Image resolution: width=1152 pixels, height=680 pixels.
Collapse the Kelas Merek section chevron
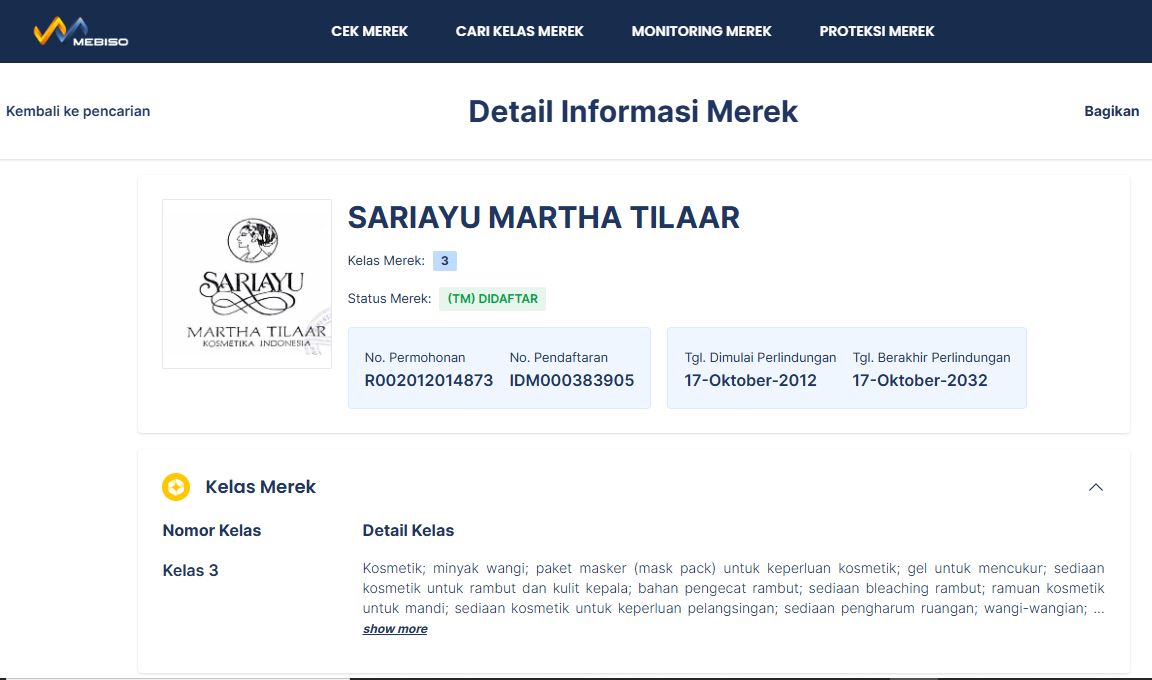1095,487
